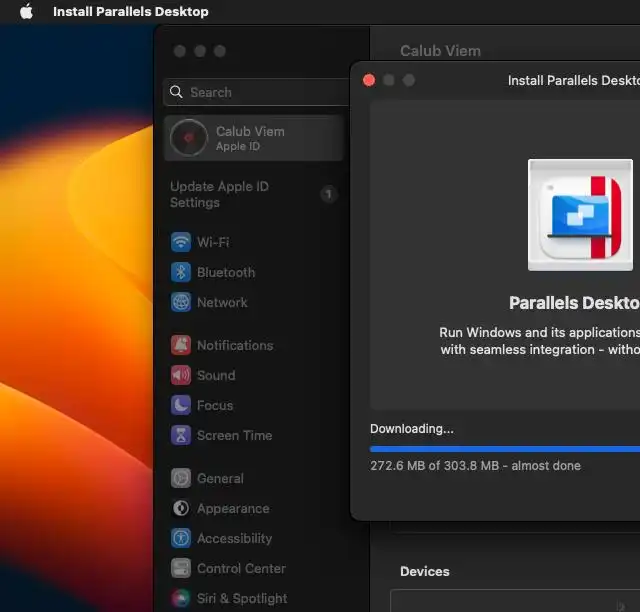
Task: Select Focus label in the sidebar
Action: click(x=215, y=405)
